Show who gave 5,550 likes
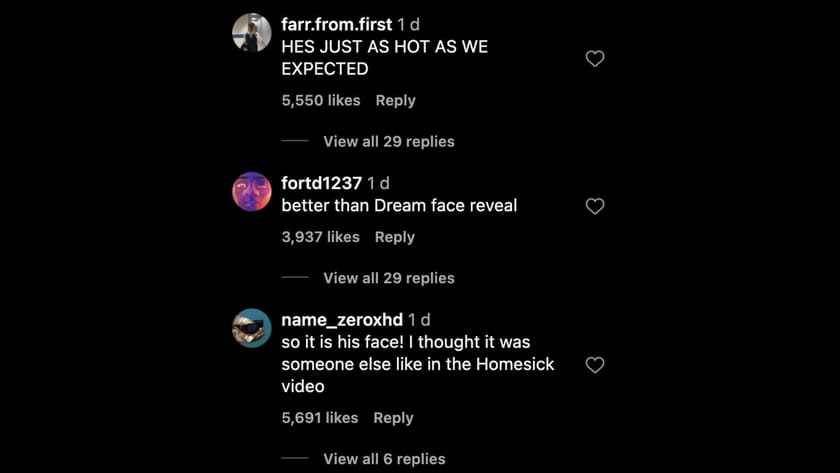 point(320,100)
